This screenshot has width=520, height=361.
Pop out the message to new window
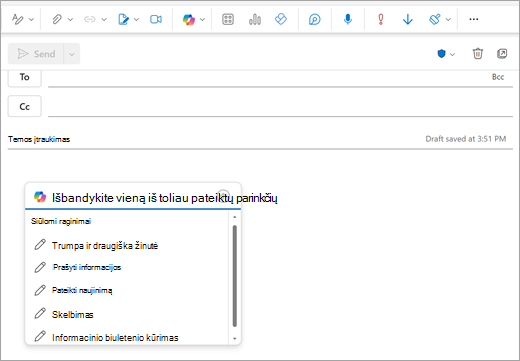[x=502, y=53]
